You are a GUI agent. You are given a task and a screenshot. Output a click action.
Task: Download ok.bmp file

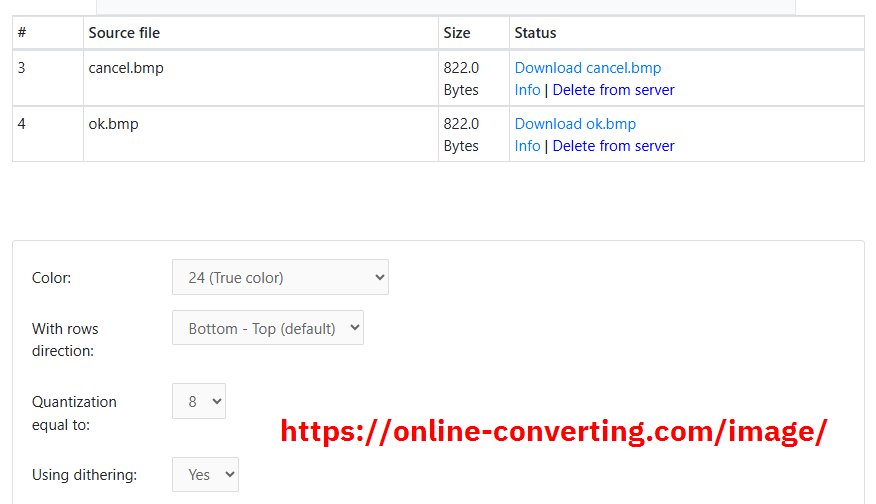575,123
